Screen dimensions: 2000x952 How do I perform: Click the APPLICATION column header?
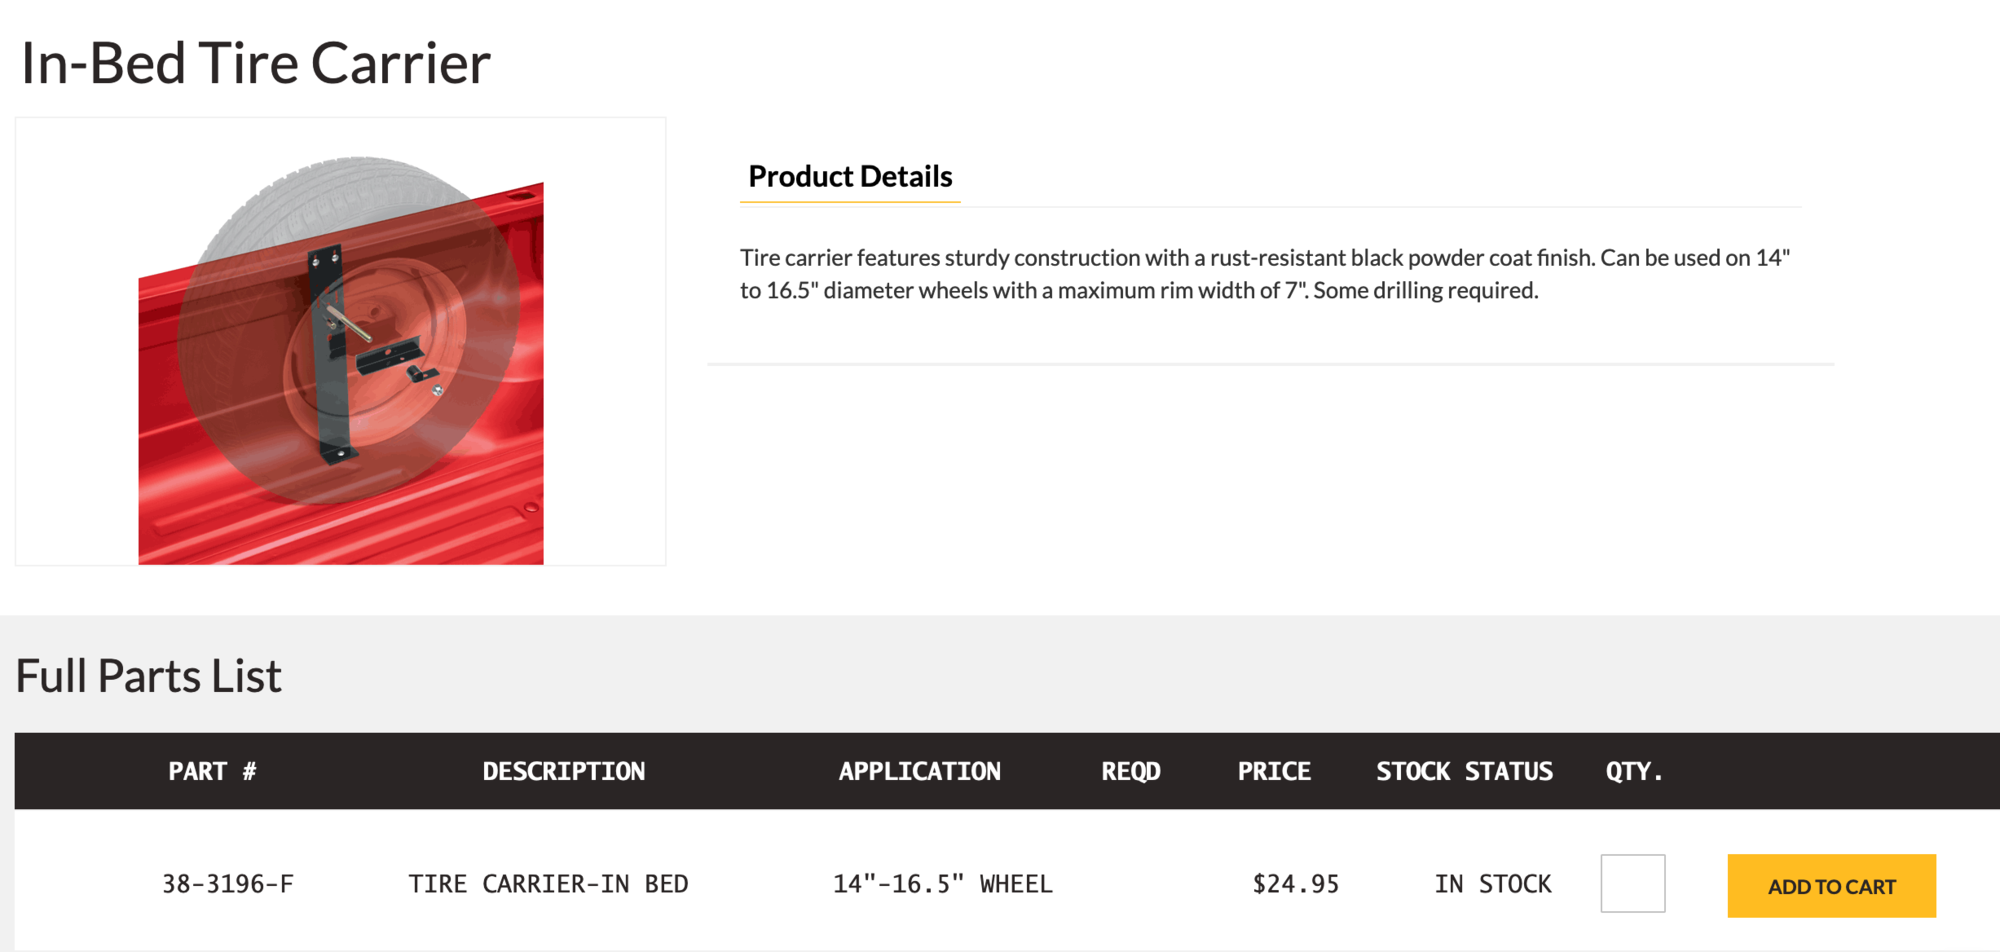(x=919, y=771)
